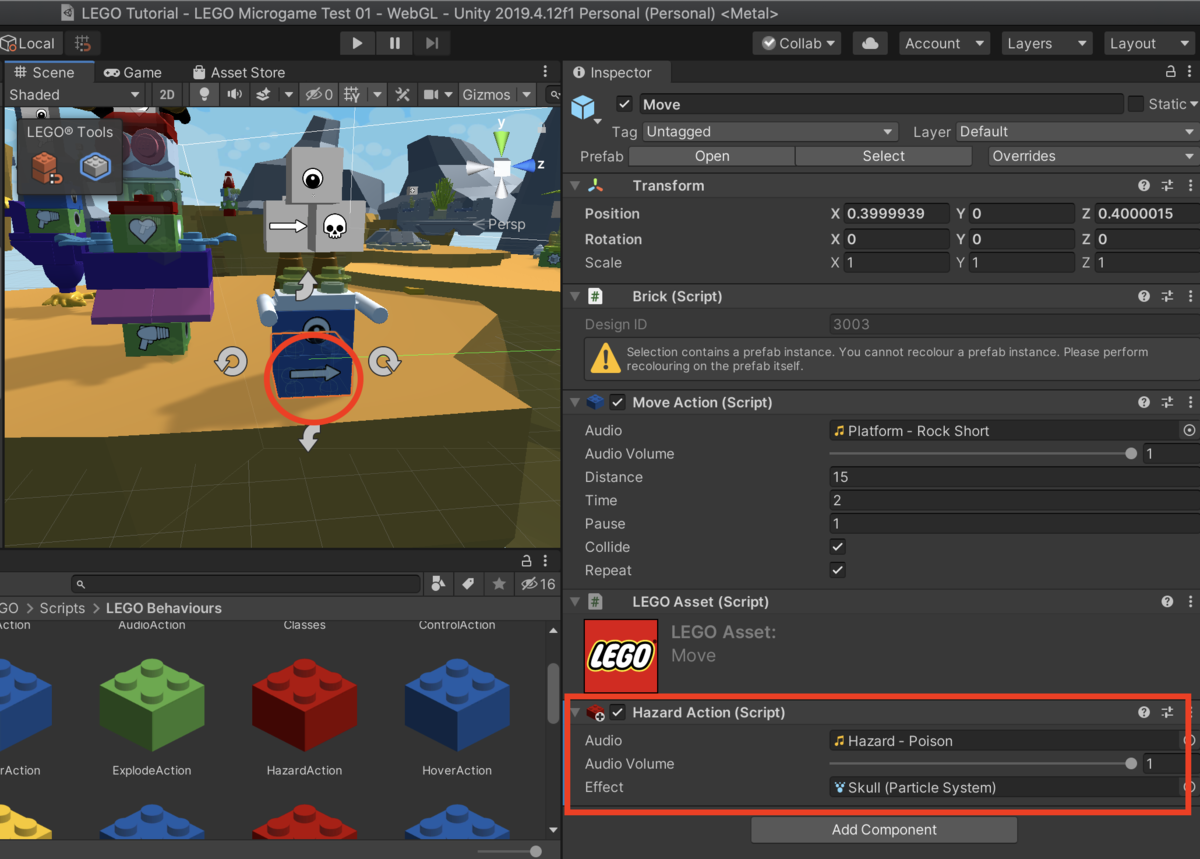Pause the game with the pause button

tap(395, 43)
